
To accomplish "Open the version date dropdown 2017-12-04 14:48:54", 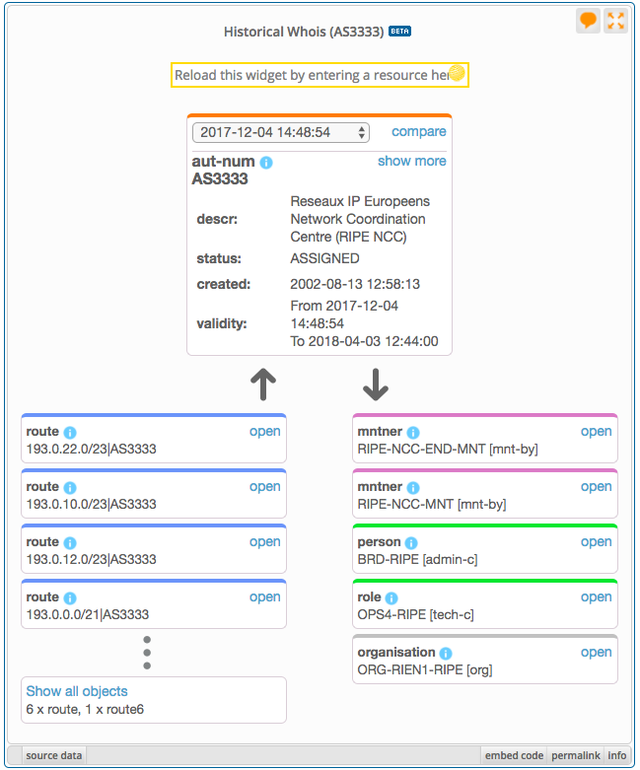I will pos(281,133).
